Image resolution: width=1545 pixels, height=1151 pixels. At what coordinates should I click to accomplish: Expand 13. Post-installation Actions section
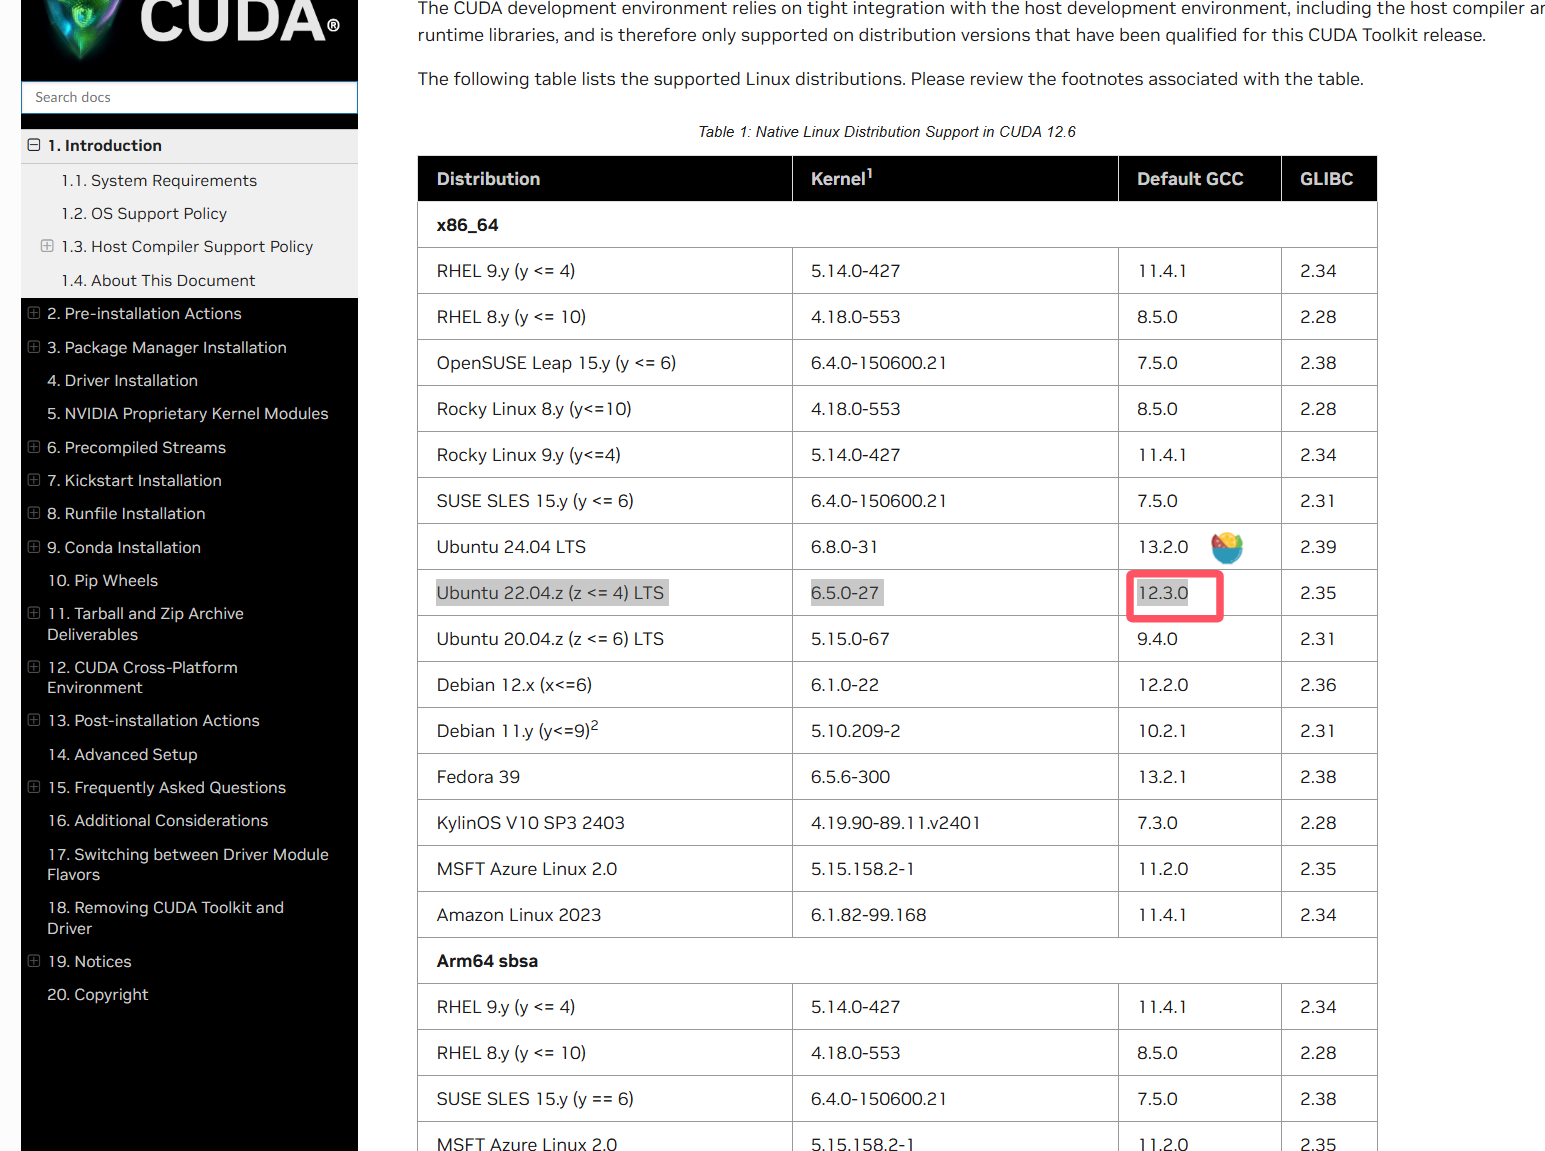tap(34, 720)
